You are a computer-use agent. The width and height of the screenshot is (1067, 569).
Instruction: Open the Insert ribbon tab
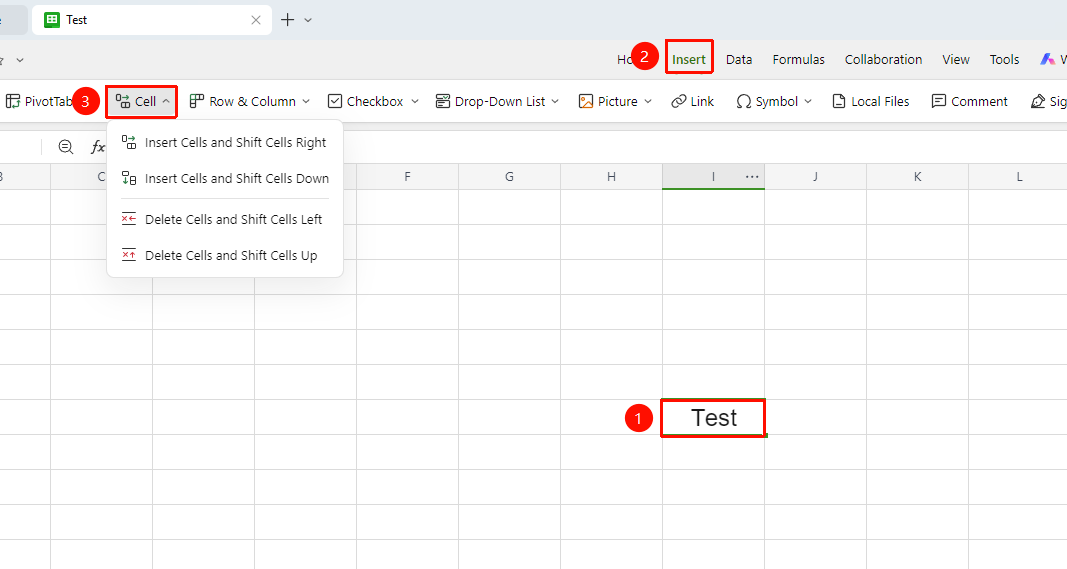(689, 60)
